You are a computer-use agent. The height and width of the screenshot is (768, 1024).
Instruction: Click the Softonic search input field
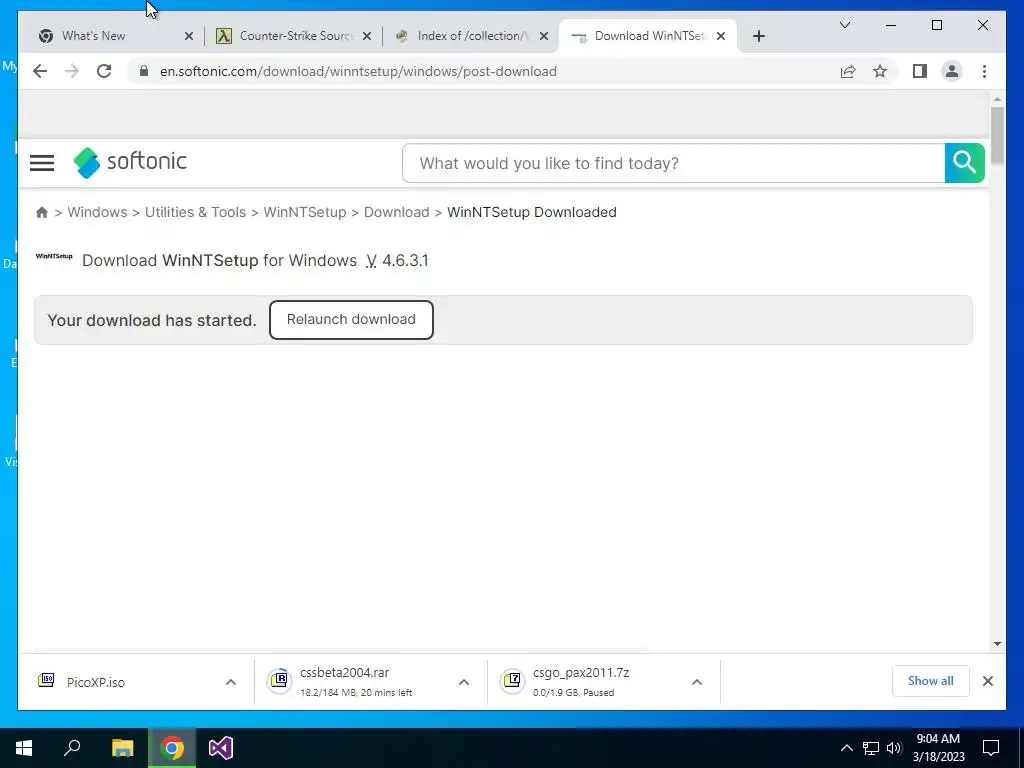(x=674, y=163)
